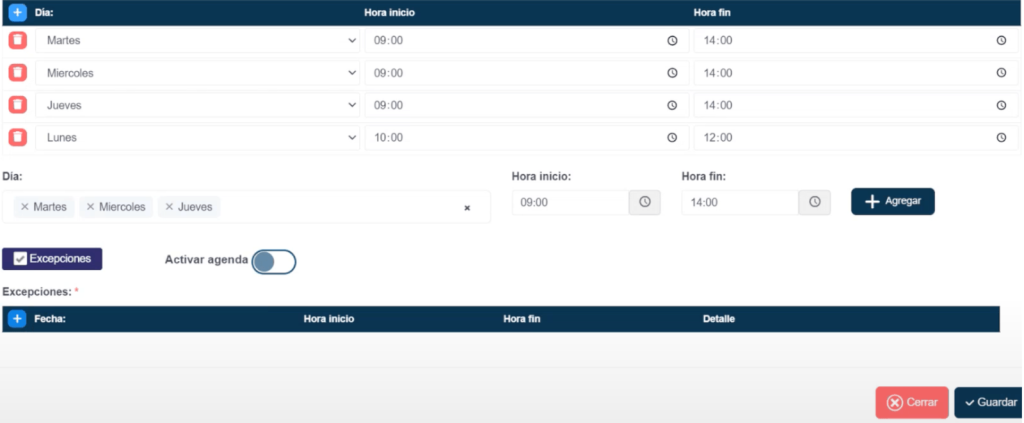Open the Martes day dropdown
This screenshot has height=423, width=1024.
pyautogui.click(x=198, y=40)
